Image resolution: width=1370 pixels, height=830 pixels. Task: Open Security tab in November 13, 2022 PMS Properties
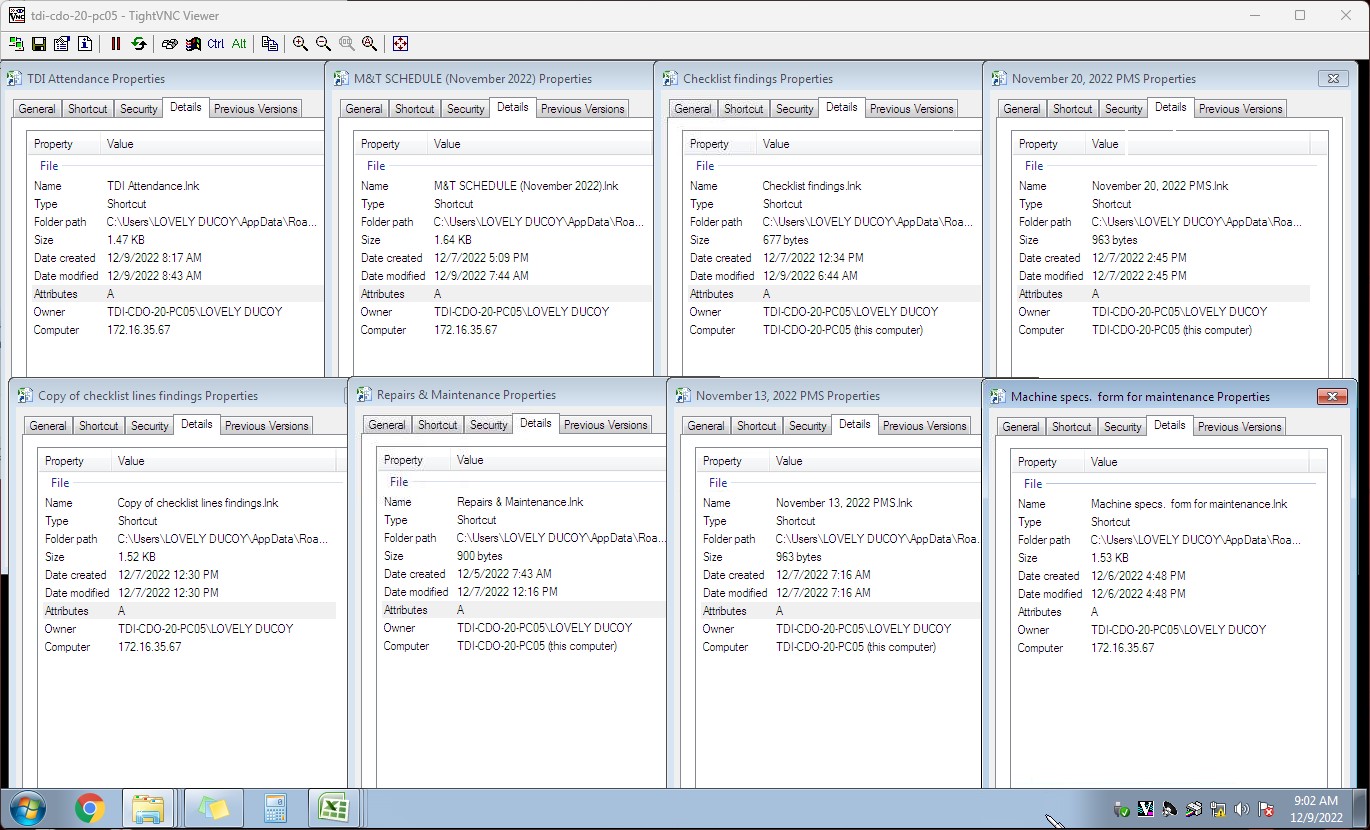point(808,426)
